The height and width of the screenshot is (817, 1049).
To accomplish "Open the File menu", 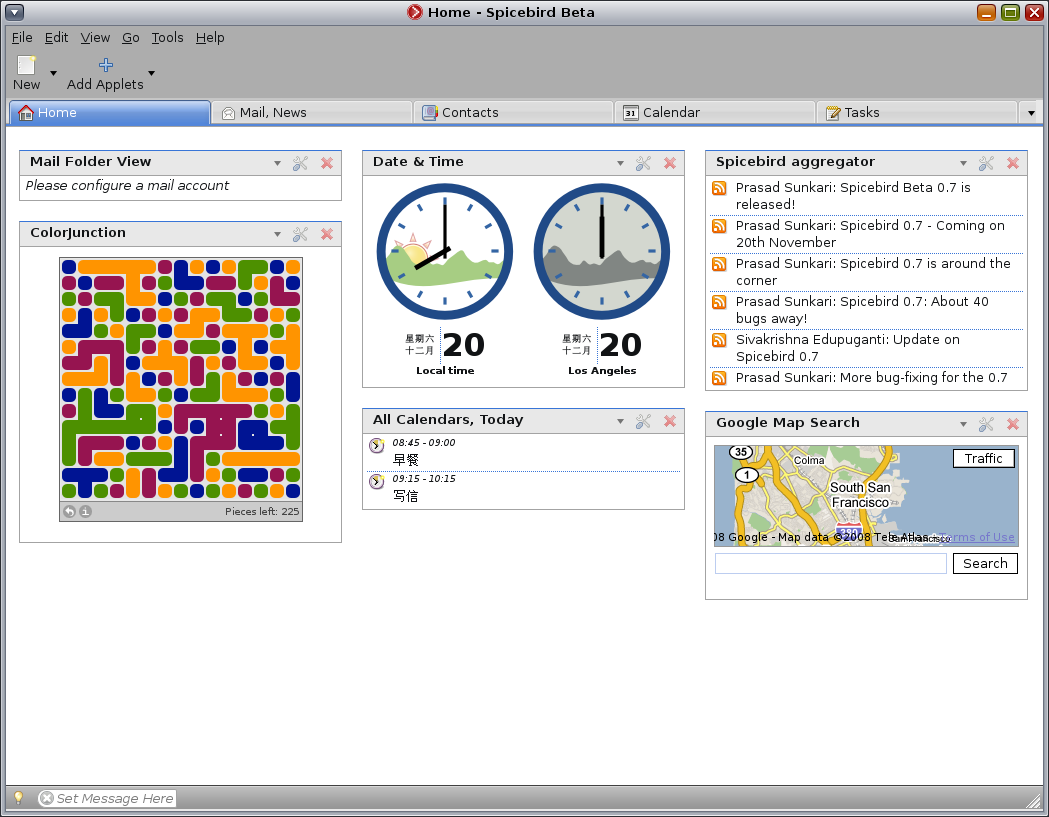I will (x=22, y=37).
